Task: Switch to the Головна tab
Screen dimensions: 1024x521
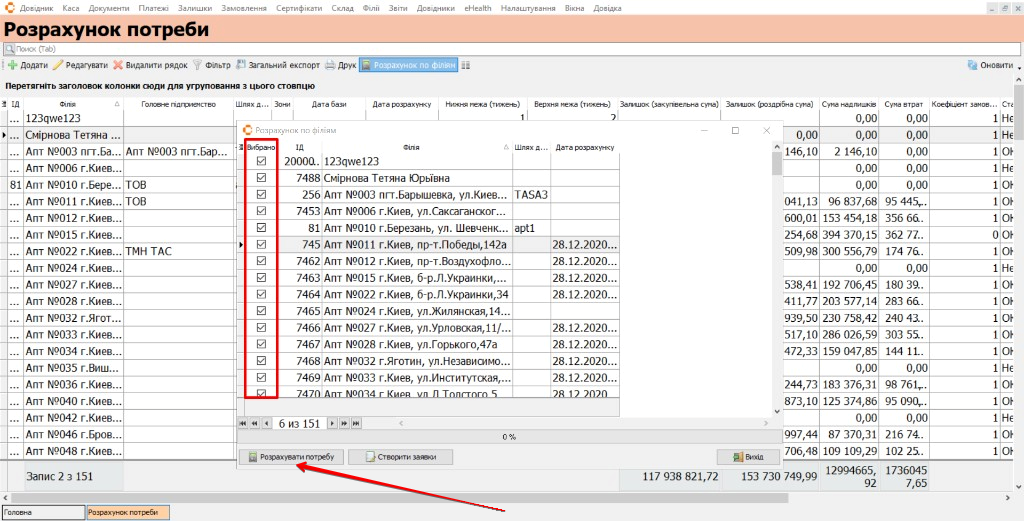Action: tap(43, 513)
